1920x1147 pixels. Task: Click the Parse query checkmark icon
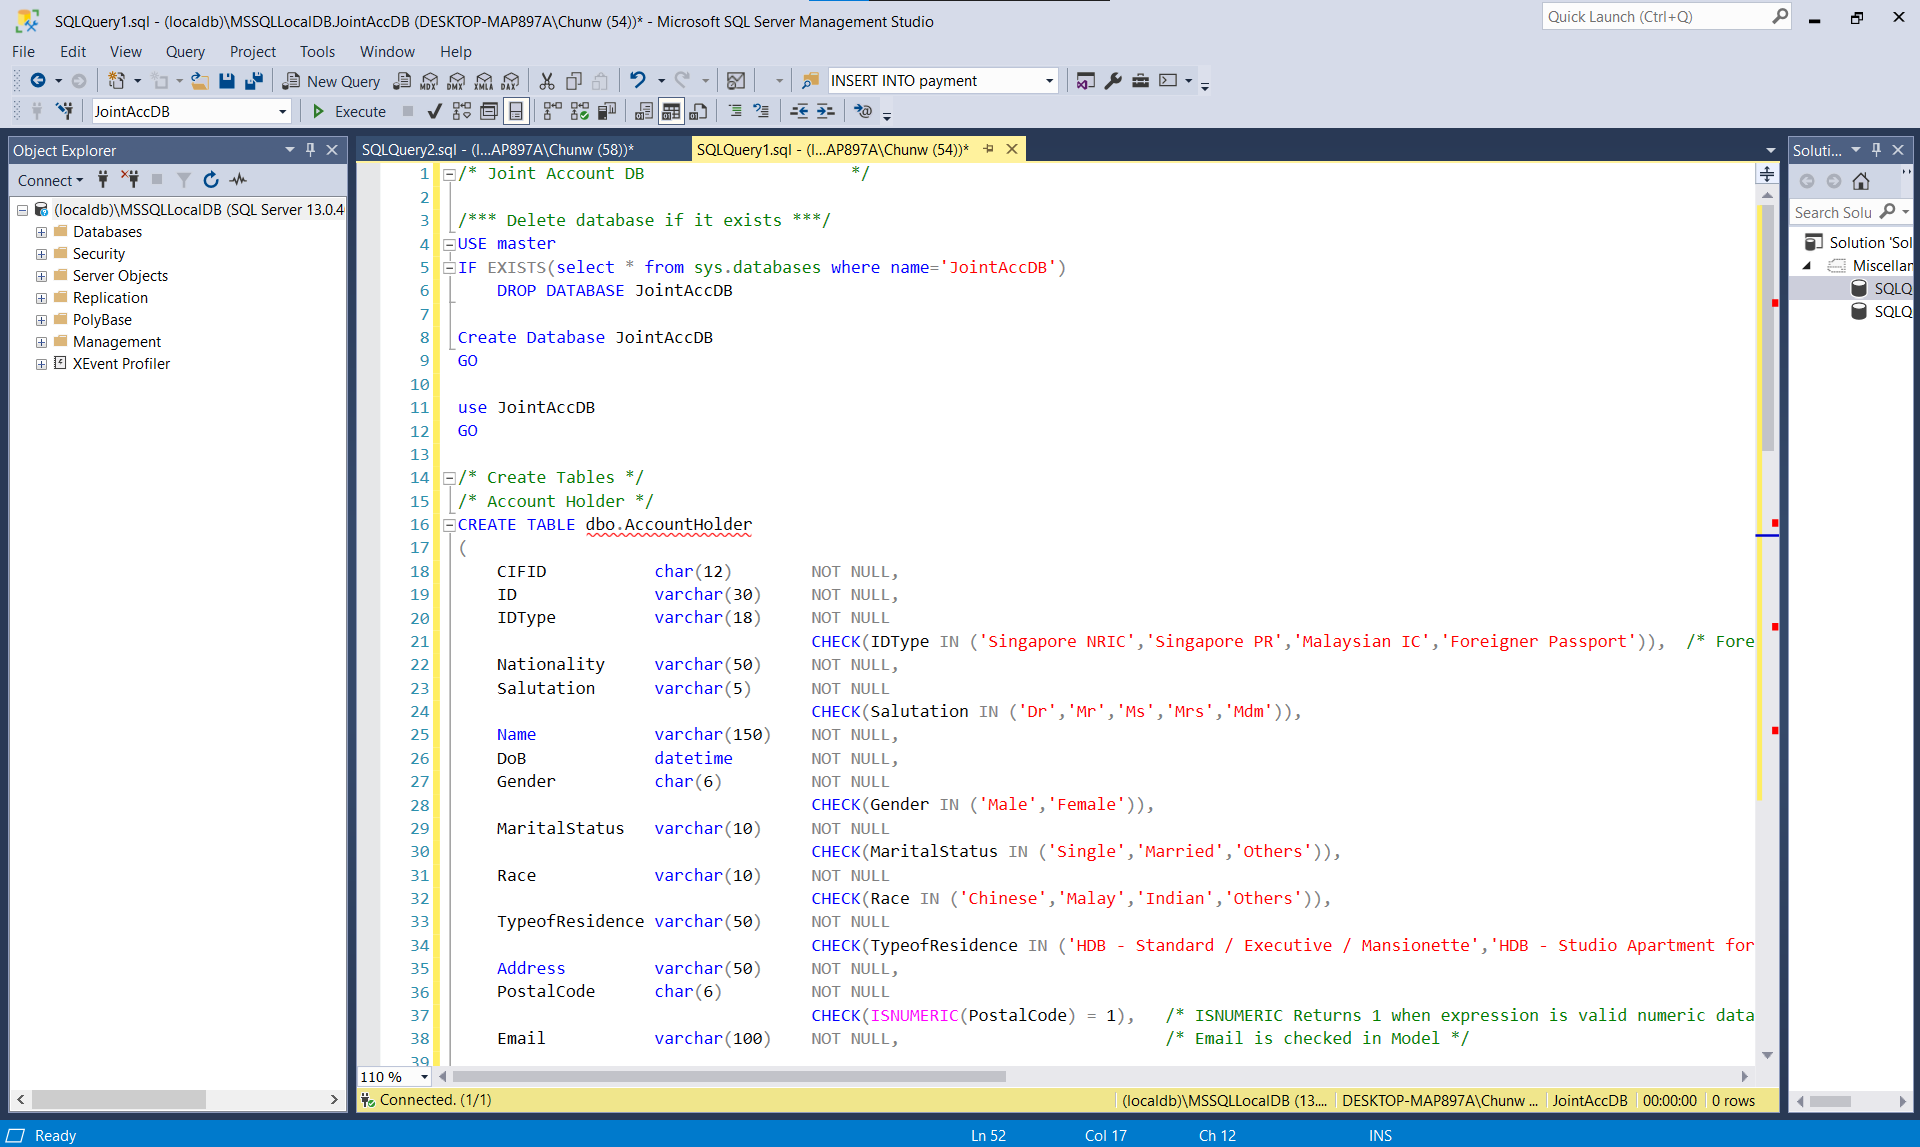[x=434, y=111]
